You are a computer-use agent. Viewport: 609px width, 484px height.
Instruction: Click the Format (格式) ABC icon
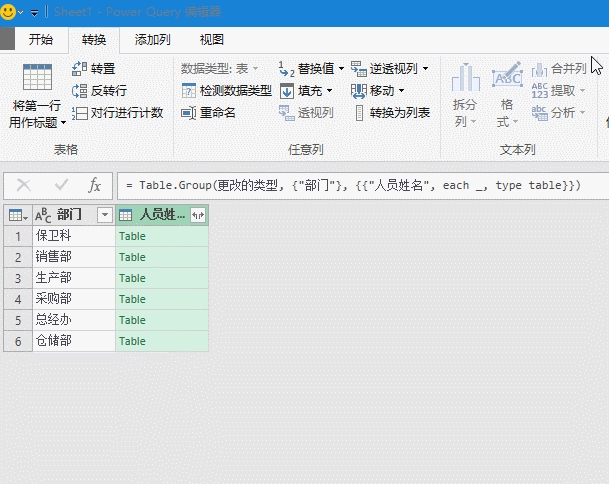[507, 75]
